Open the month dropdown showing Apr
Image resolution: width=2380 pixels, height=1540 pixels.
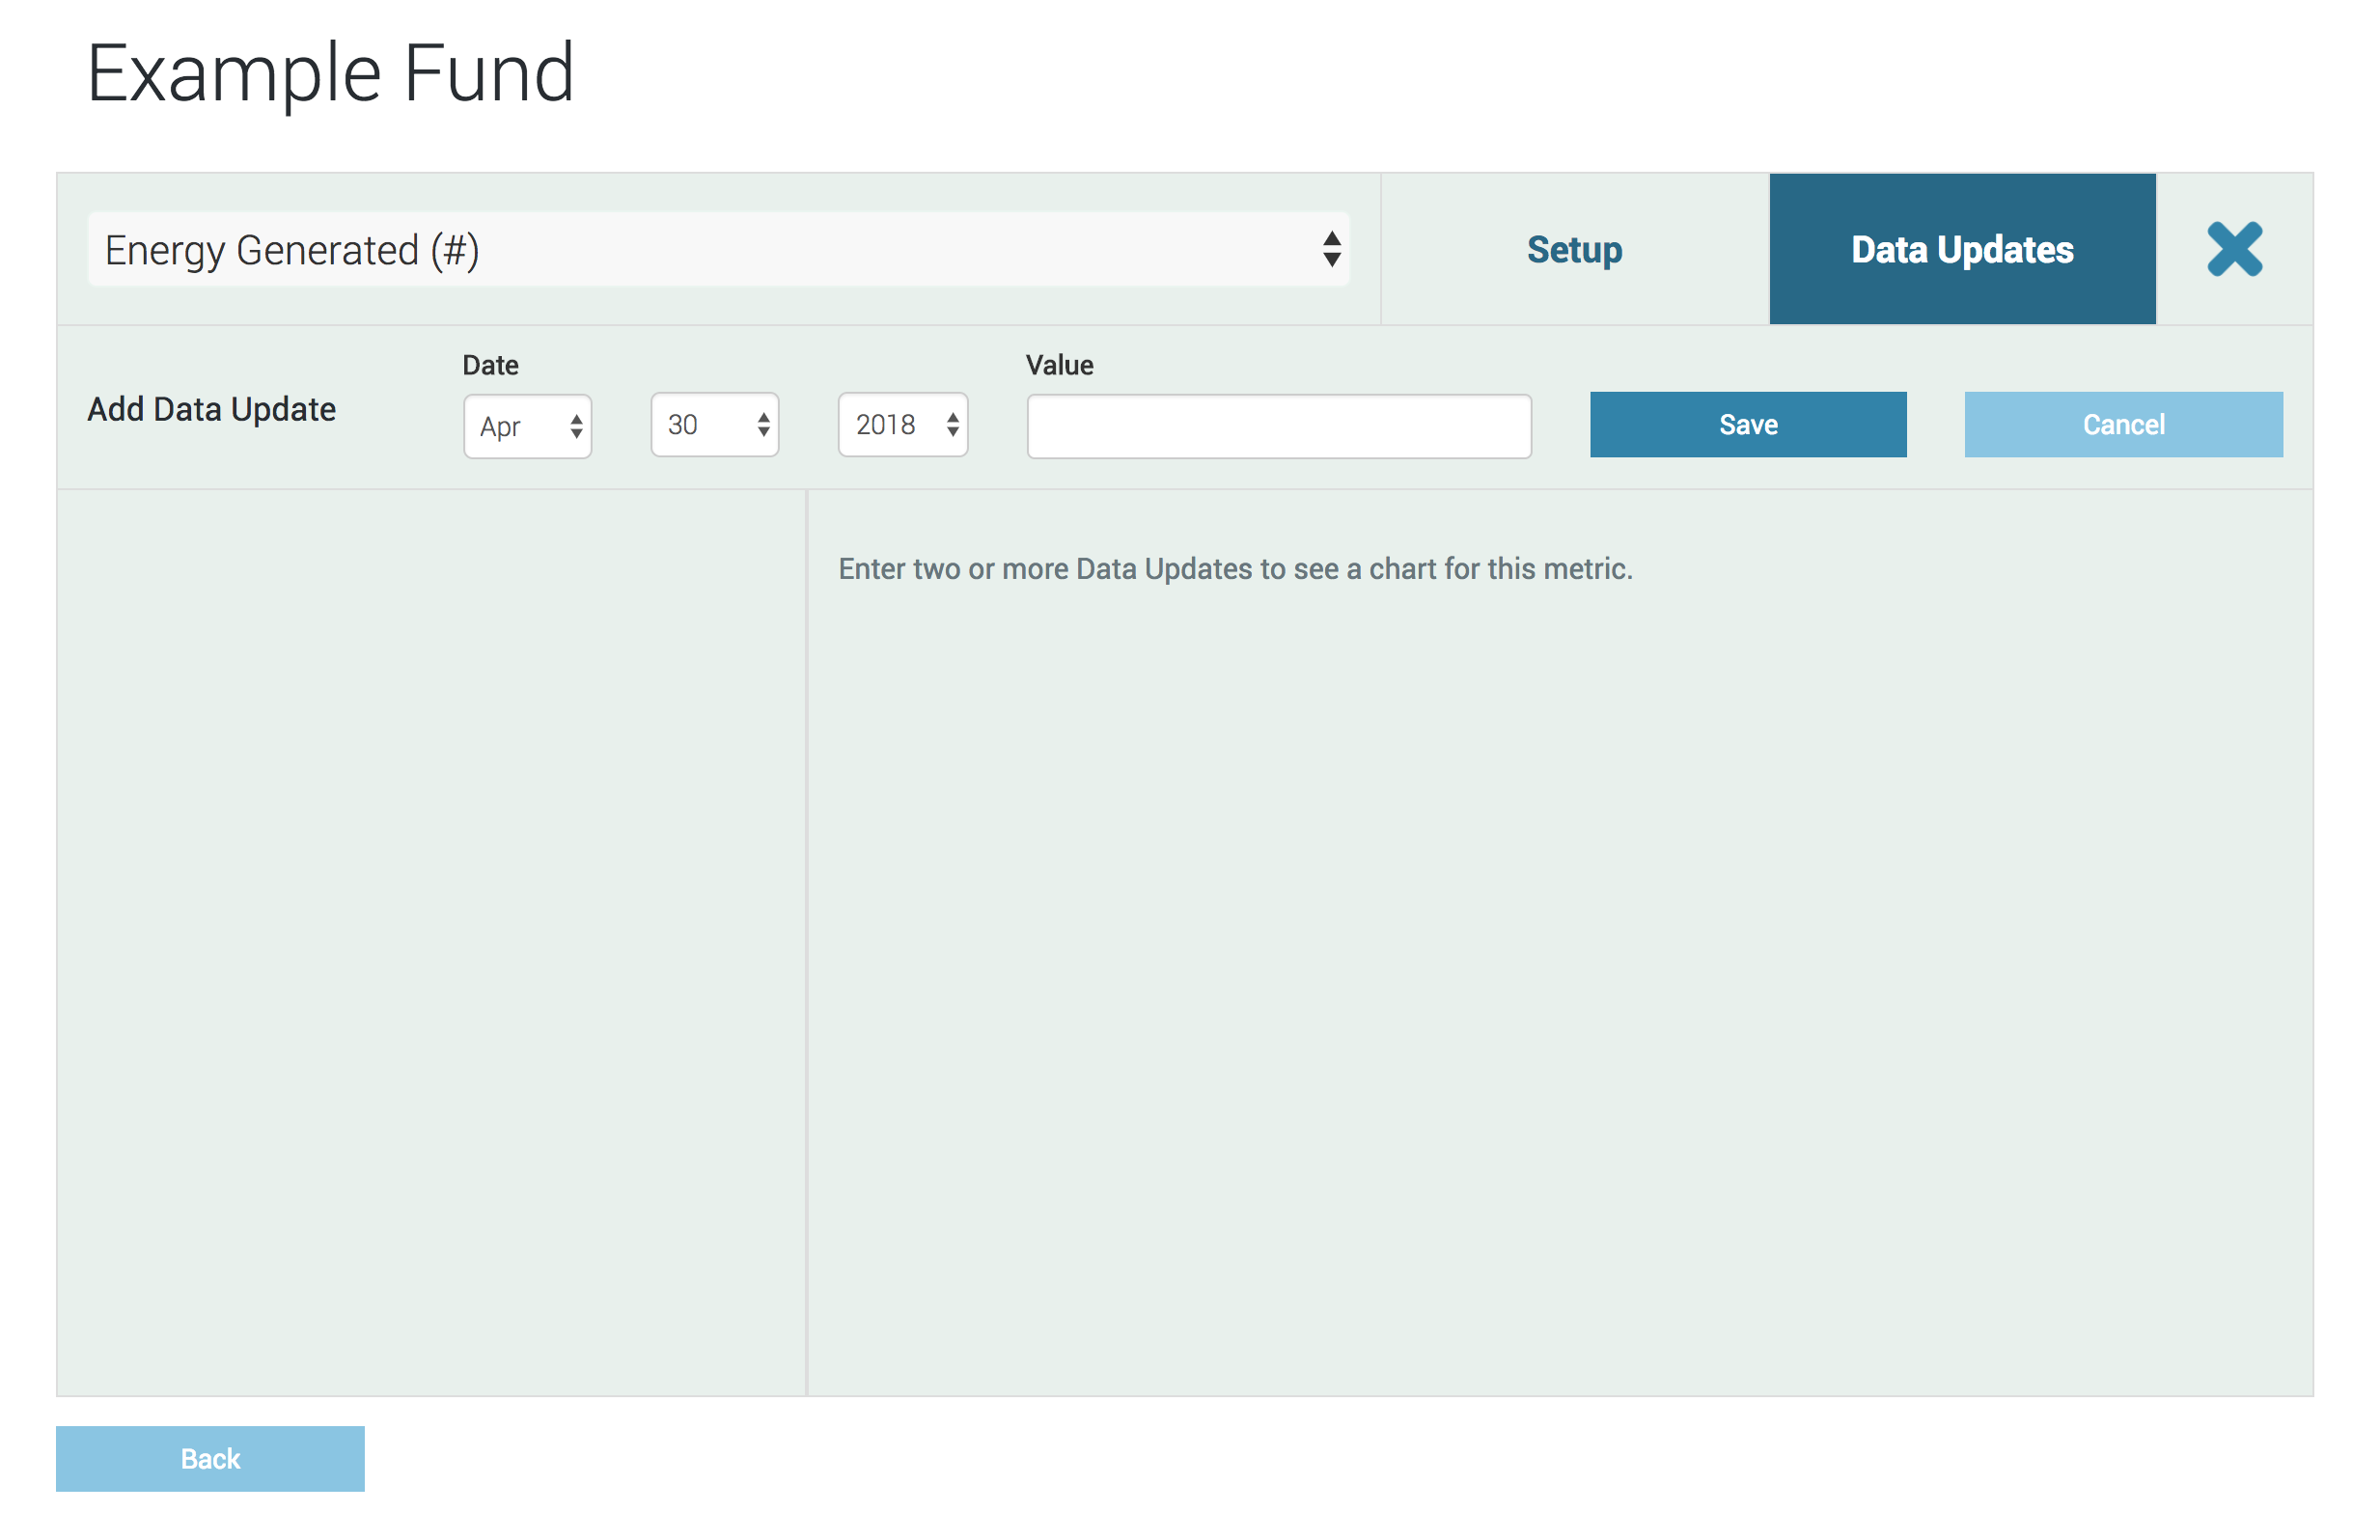pyautogui.click(x=515, y=427)
